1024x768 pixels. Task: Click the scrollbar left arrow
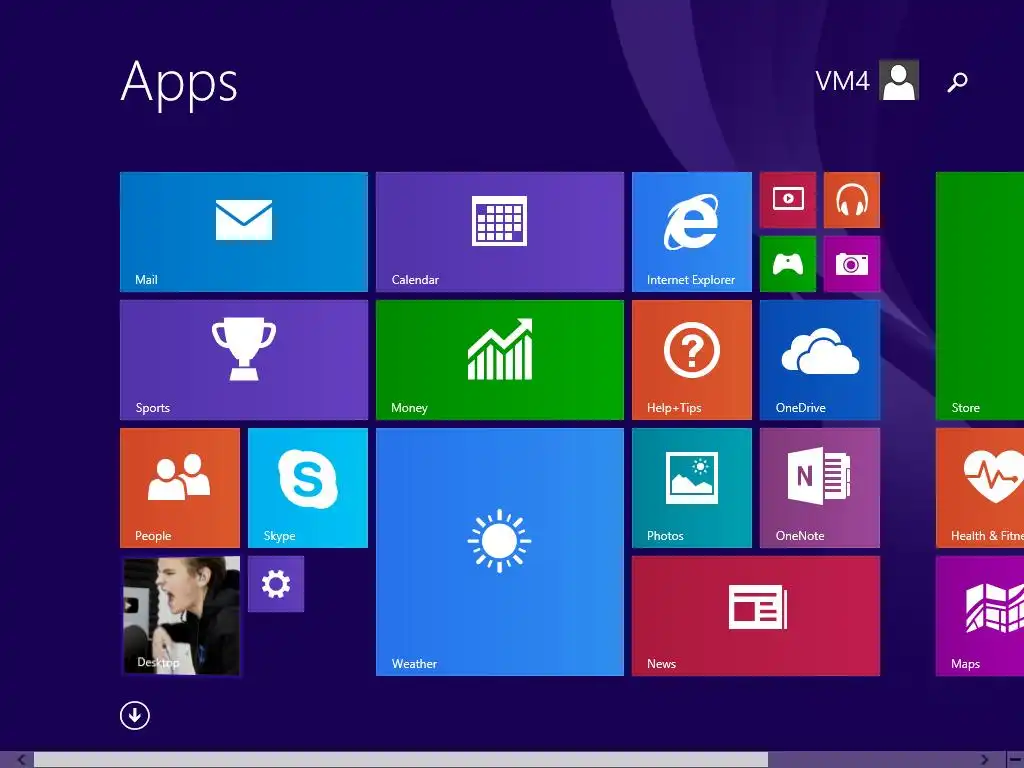click(x=21, y=760)
